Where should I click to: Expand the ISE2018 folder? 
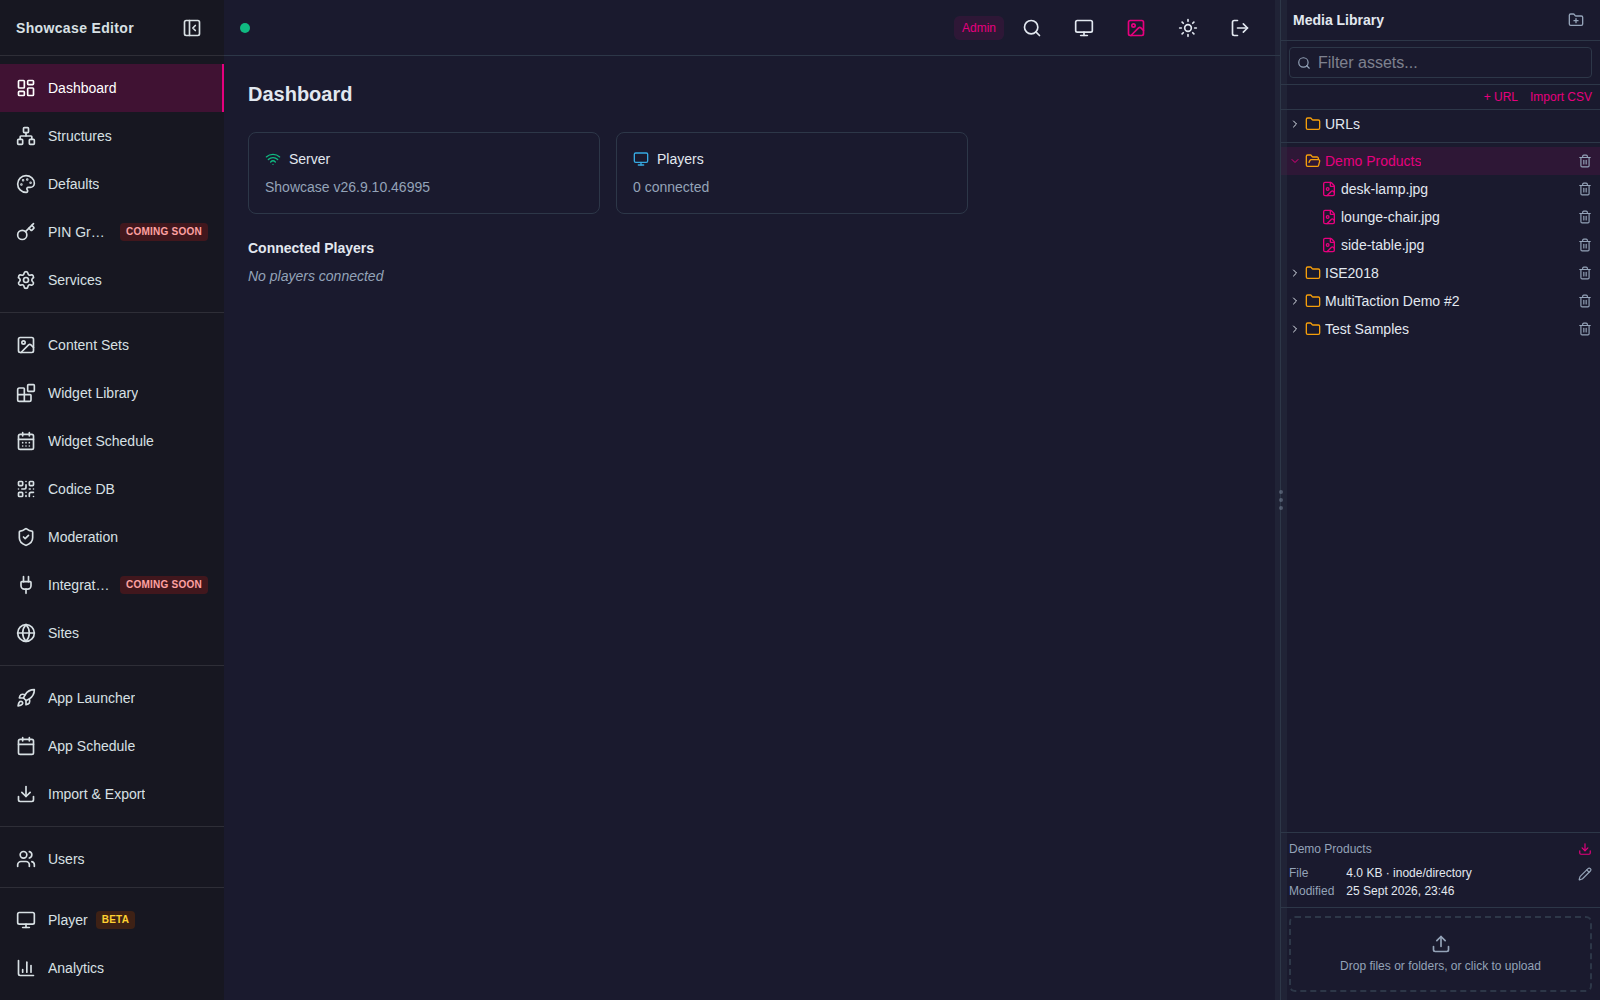click(1295, 273)
